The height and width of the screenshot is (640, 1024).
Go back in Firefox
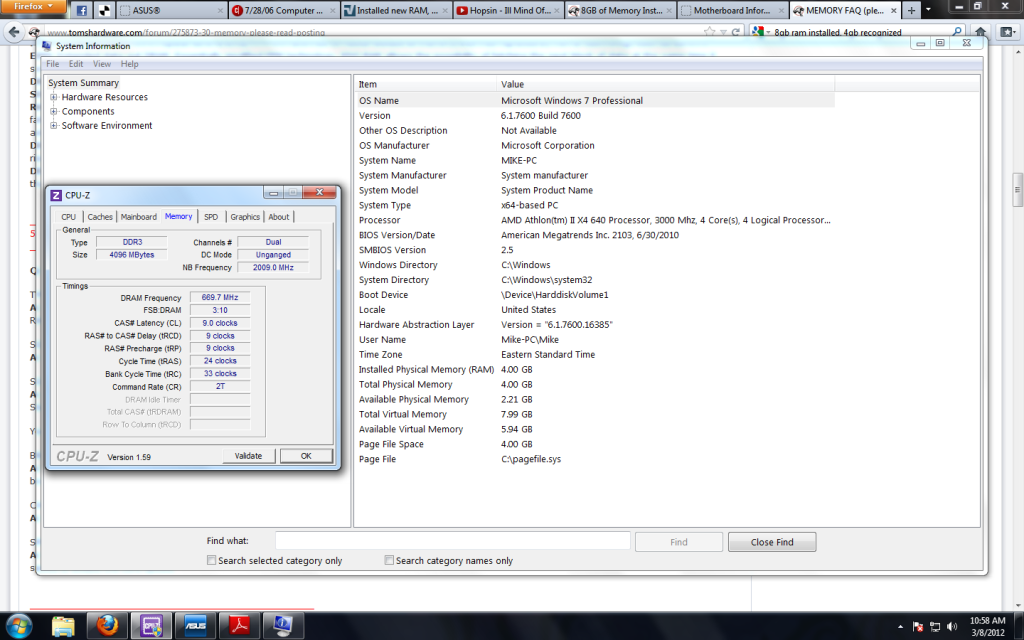click(14, 32)
